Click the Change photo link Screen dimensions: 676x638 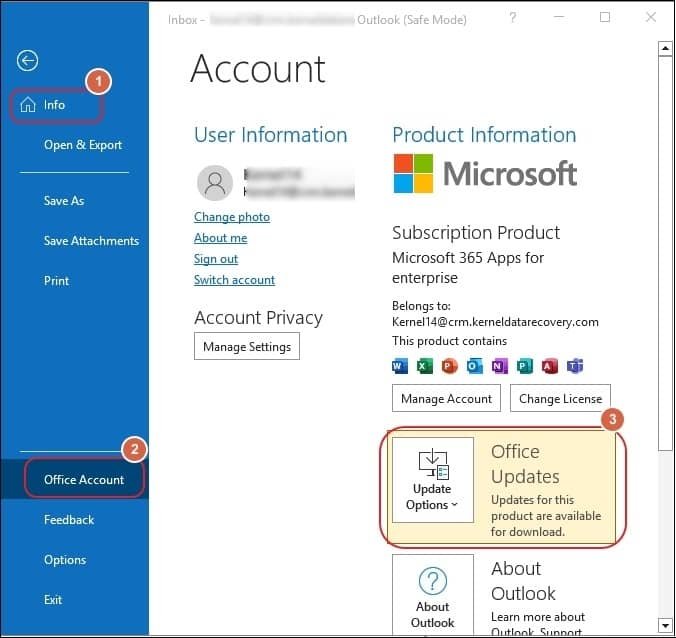232,216
